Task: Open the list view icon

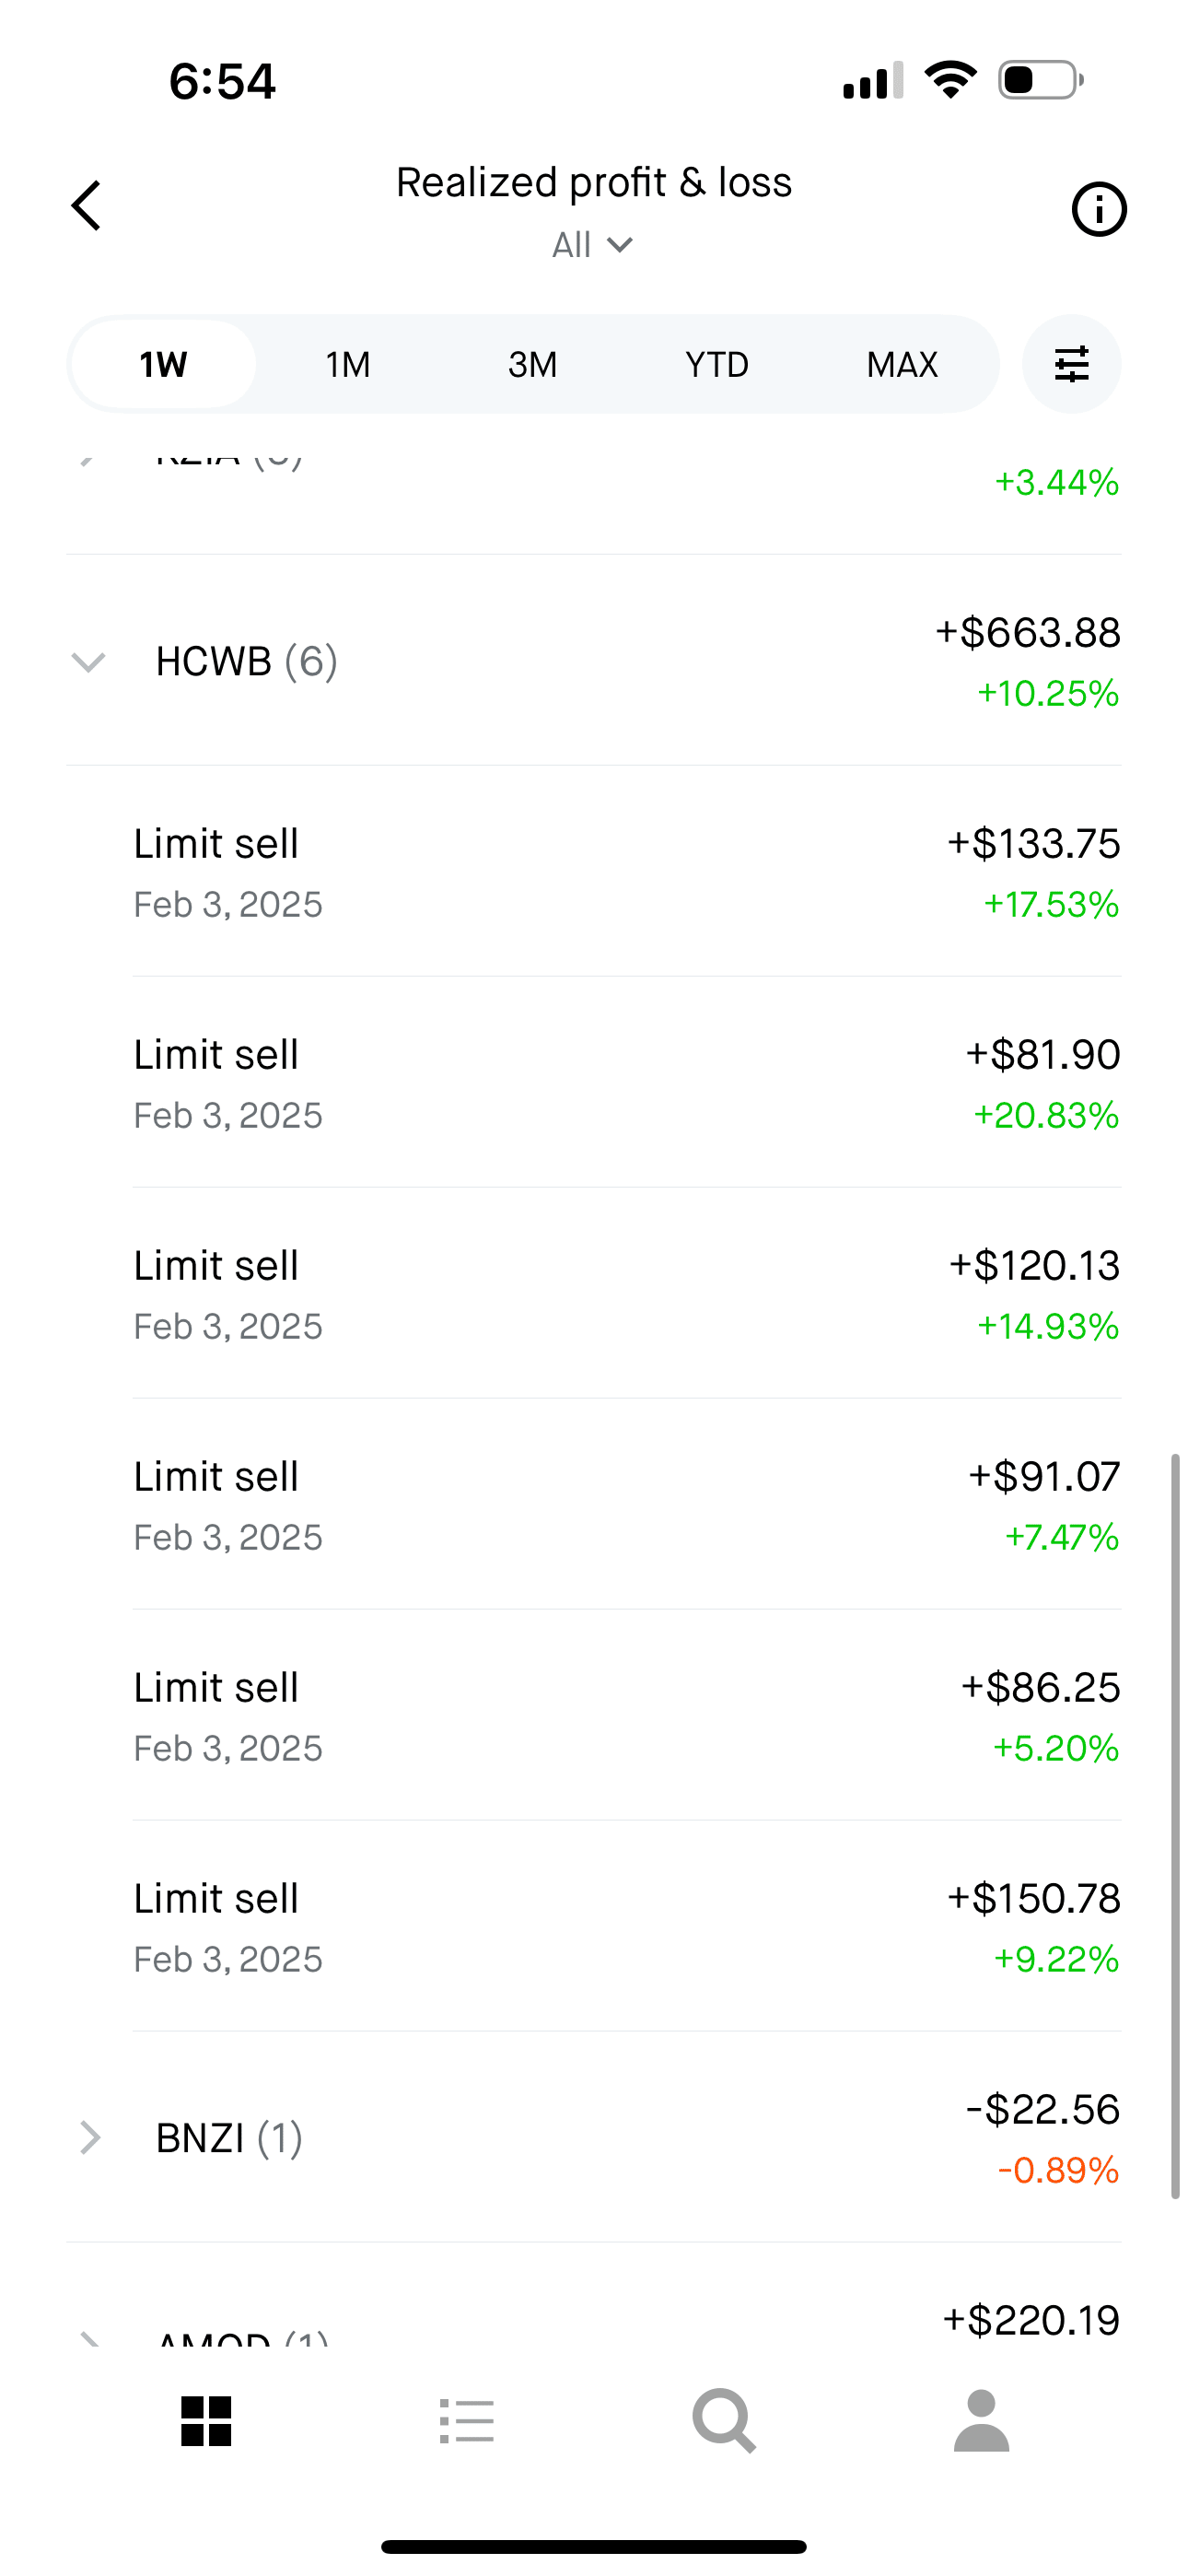Action: (466, 2421)
